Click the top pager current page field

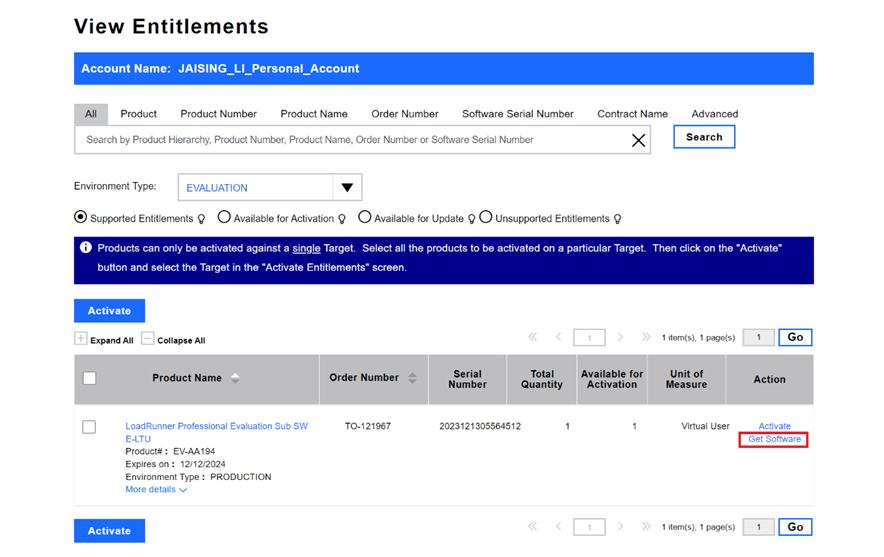pos(589,338)
